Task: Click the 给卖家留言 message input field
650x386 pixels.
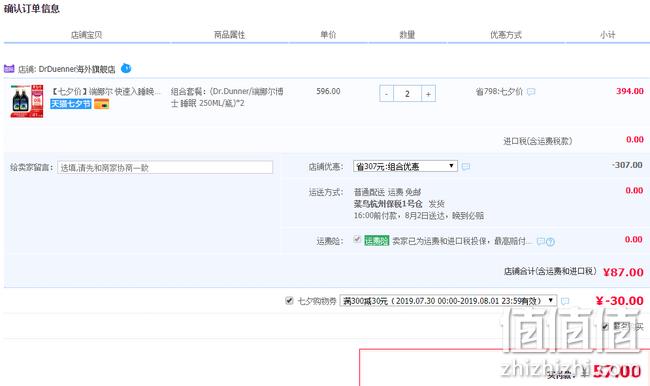Action: [165, 167]
